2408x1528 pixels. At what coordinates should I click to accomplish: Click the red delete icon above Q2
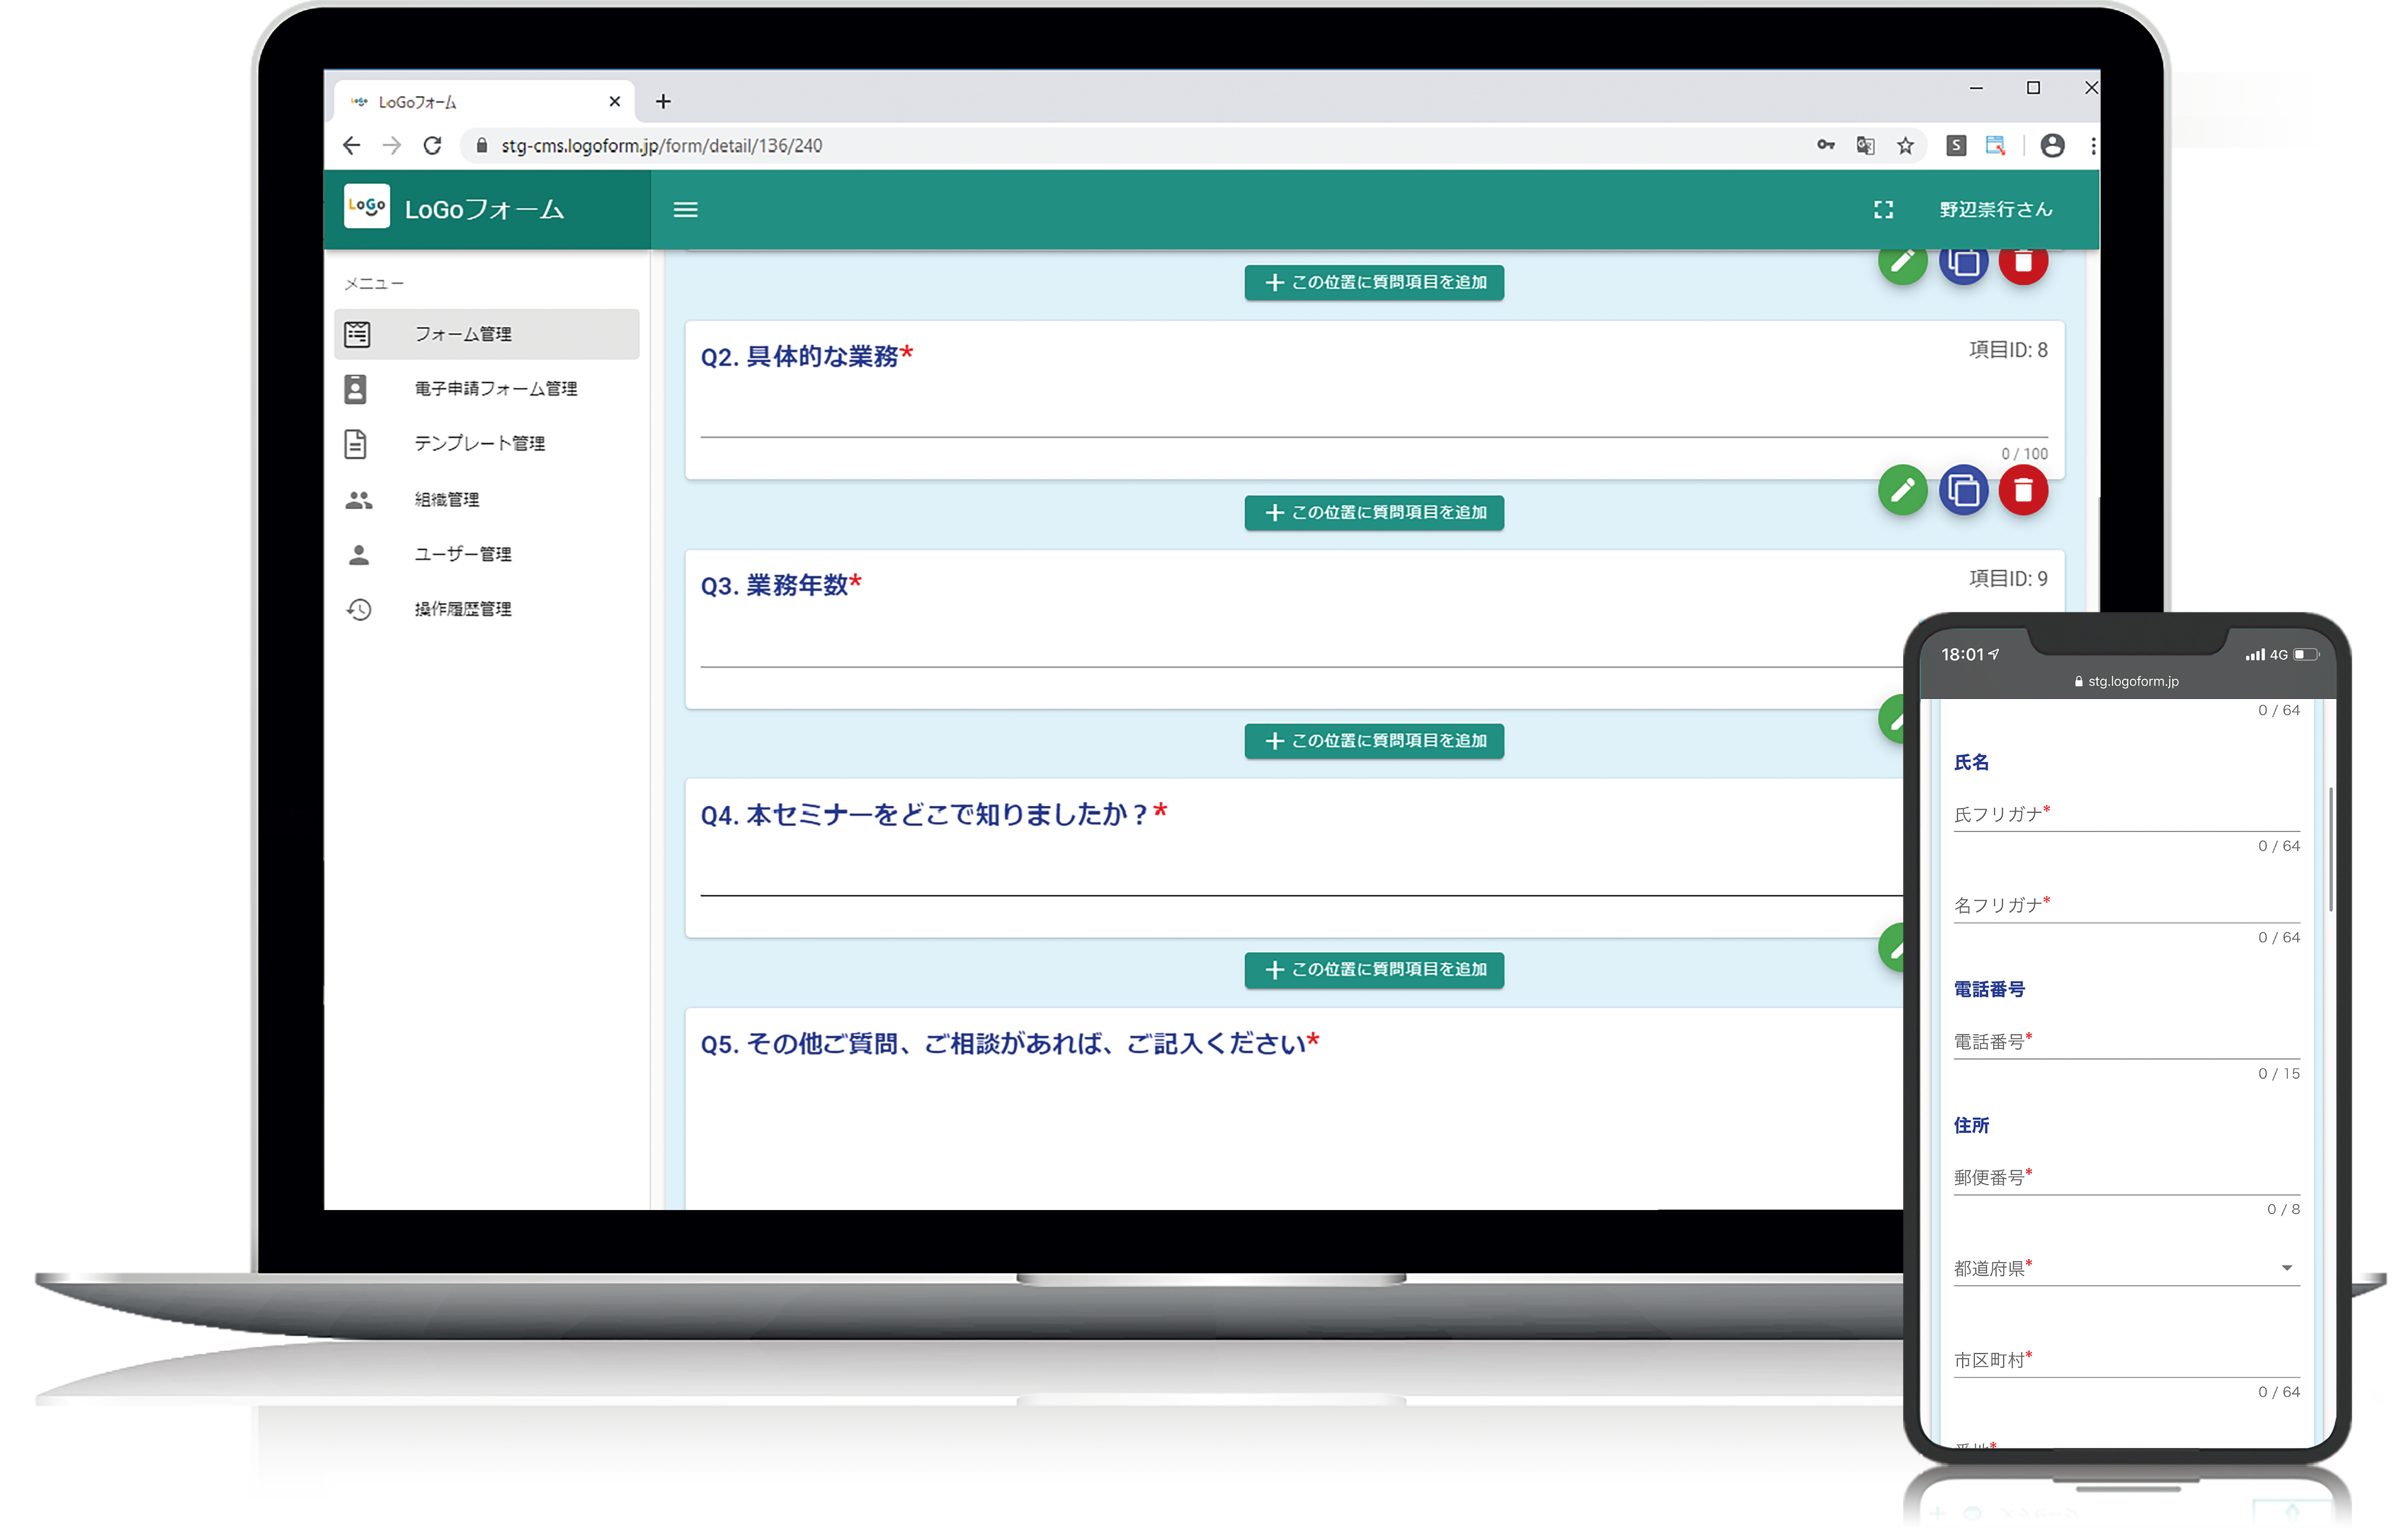point(2023,267)
